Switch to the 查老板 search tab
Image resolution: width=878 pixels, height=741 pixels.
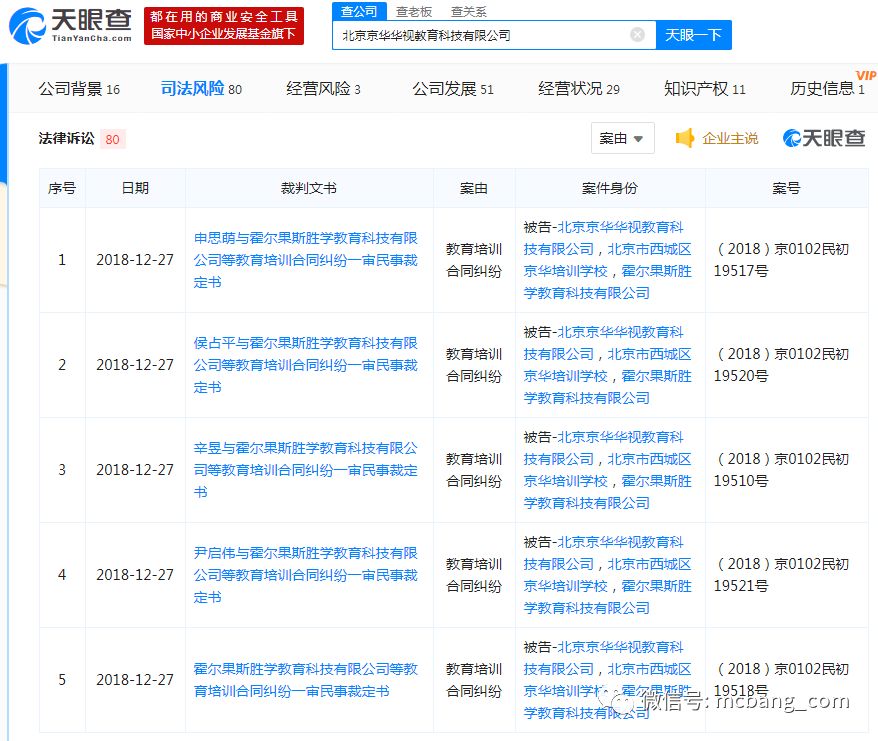(414, 12)
